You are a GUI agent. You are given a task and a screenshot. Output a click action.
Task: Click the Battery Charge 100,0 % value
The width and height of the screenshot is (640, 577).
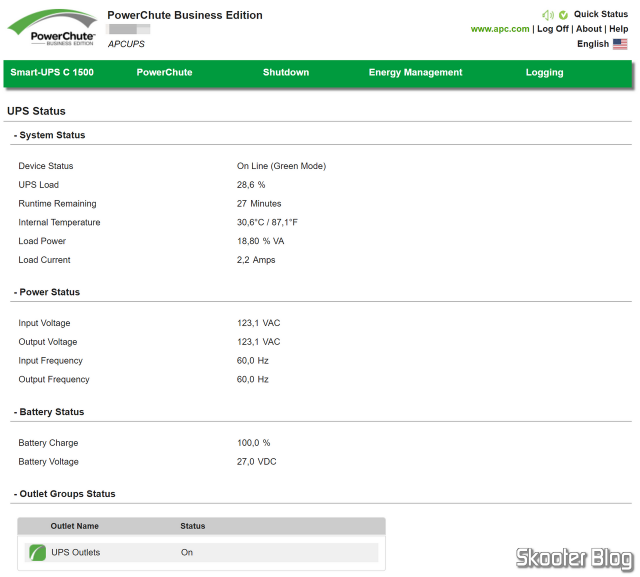tap(253, 443)
